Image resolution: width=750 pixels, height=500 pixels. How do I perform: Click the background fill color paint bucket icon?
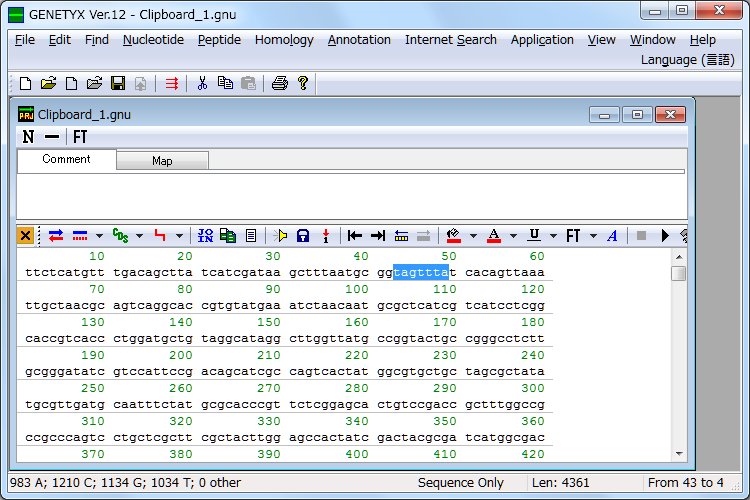tap(453, 235)
